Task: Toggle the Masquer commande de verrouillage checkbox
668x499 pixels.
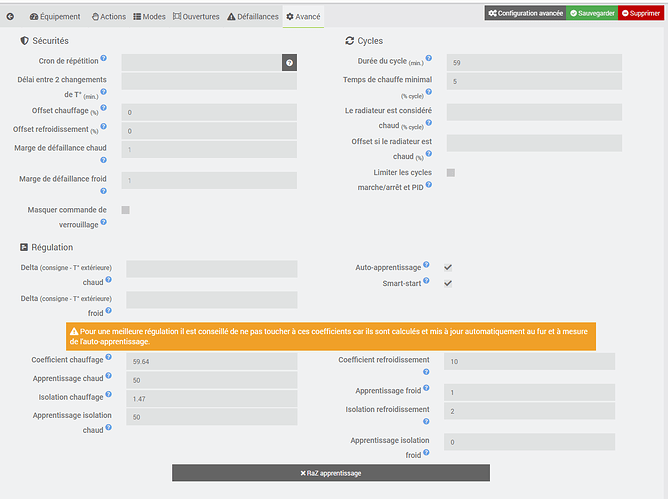Action: (125, 210)
